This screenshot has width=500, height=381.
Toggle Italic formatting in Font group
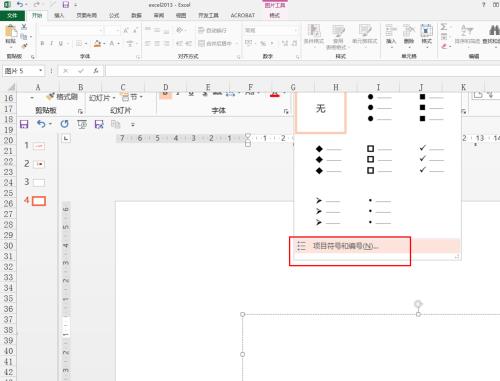pyautogui.click(x=51, y=43)
